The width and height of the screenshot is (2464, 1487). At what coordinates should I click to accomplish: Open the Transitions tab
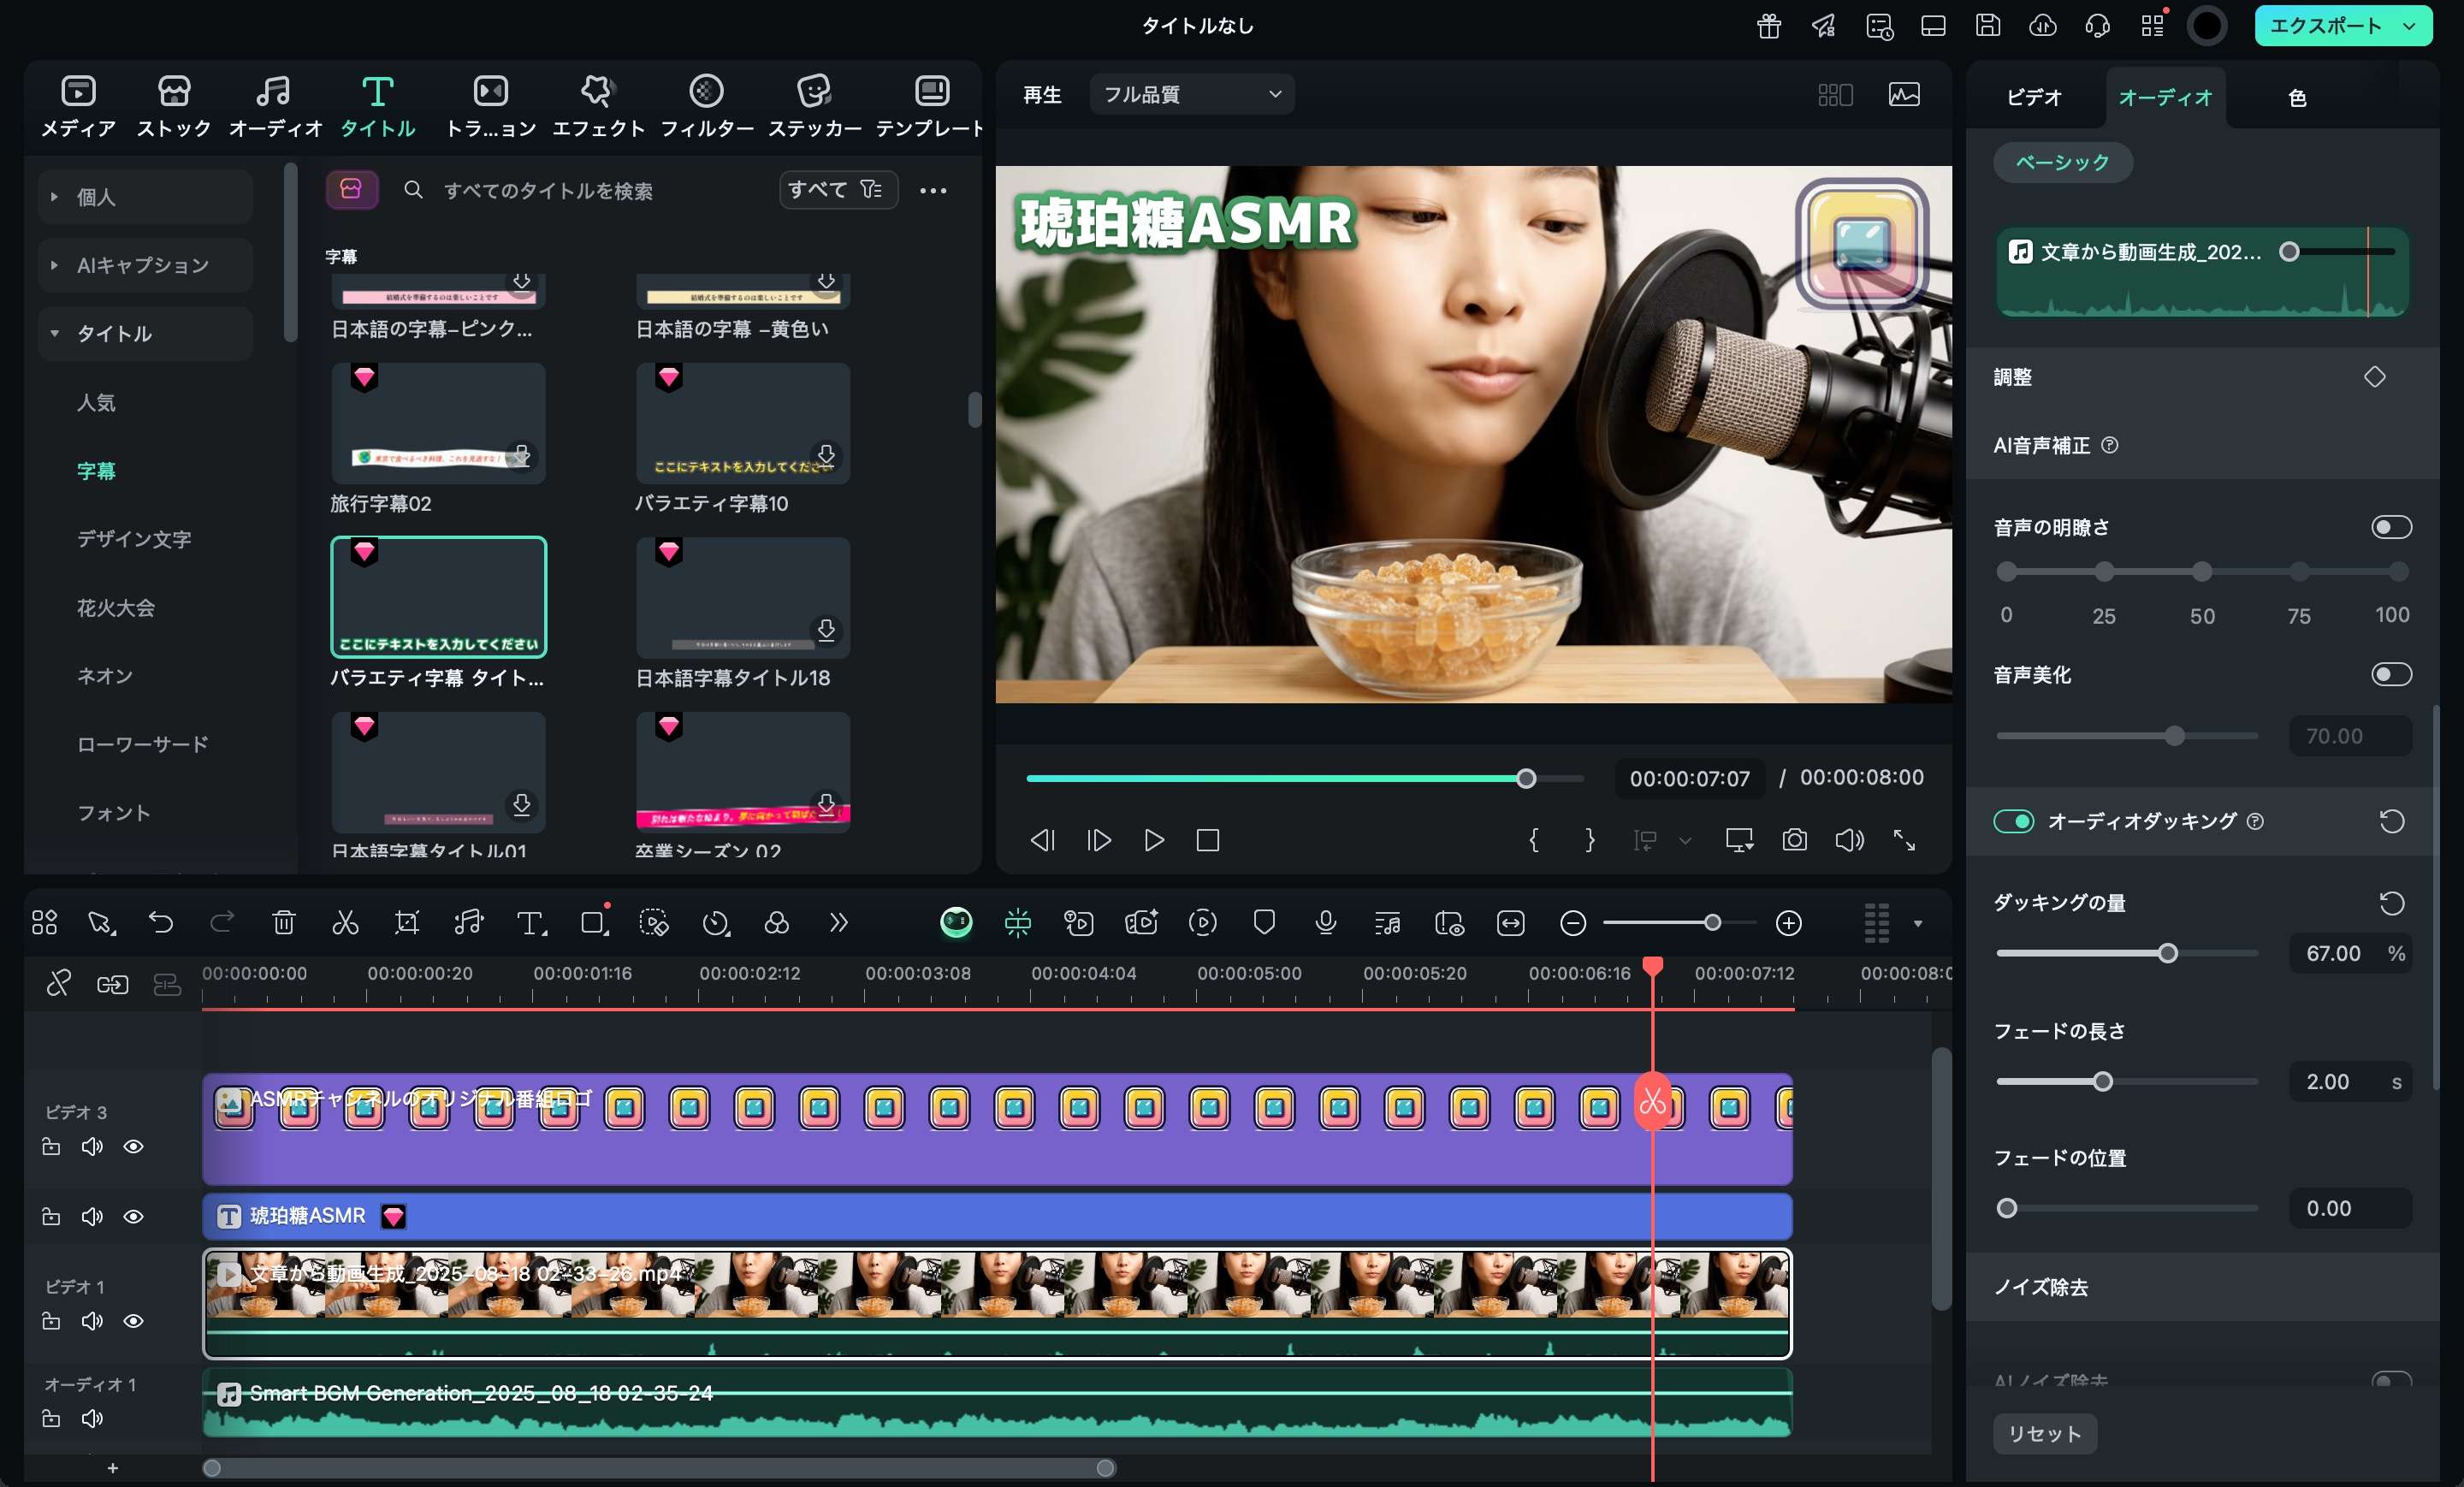[490, 106]
